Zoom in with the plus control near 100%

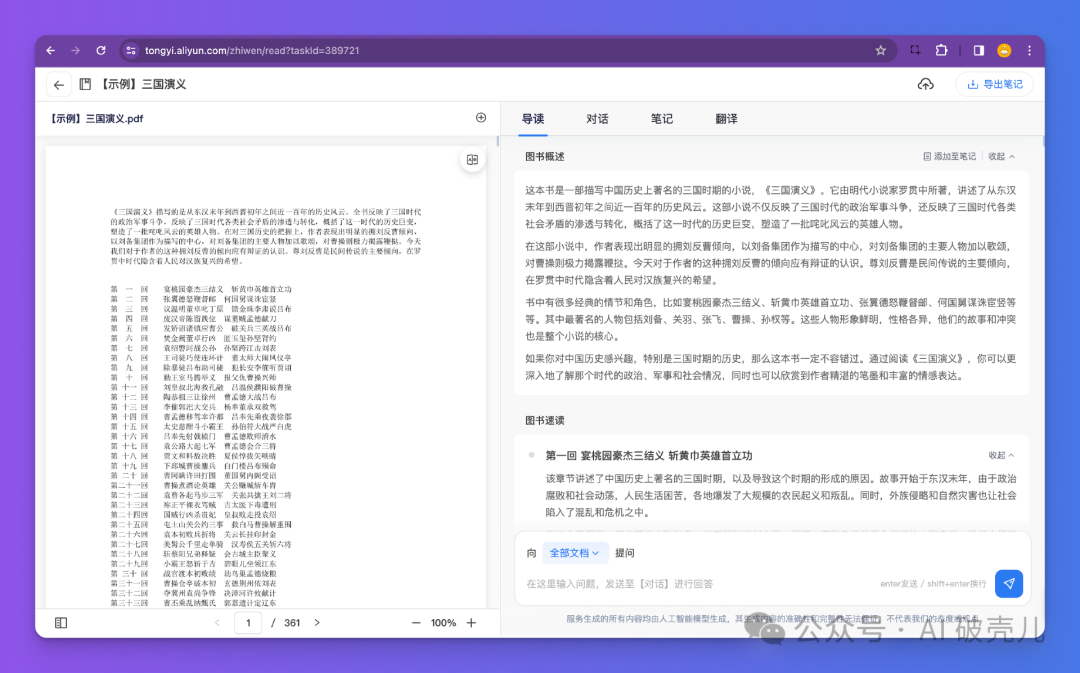[x=470, y=622]
